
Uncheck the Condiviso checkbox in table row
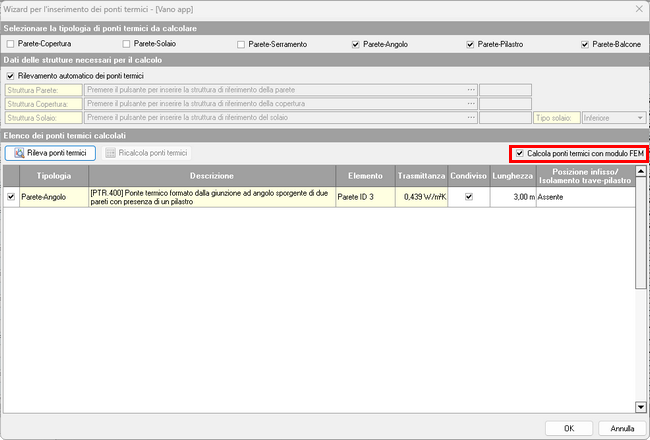[x=468, y=197]
